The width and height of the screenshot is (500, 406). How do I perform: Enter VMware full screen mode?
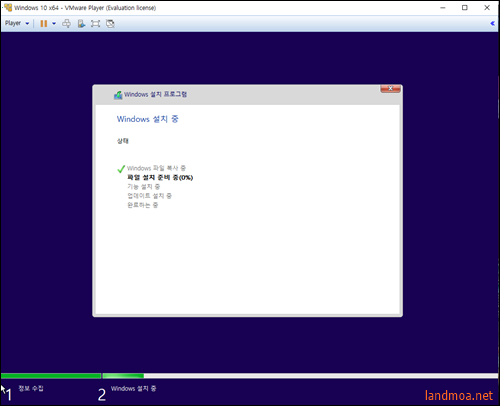click(95, 23)
